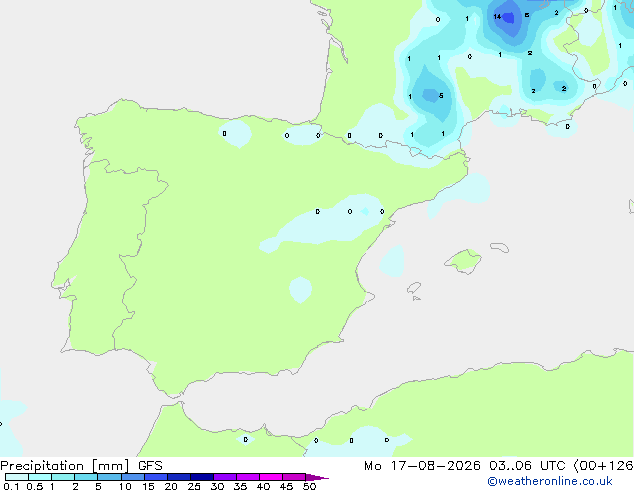This screenshot has width=634, height=490.
Task: Select the 35 to 40 mm legend swatch
Action: point(248,477)
